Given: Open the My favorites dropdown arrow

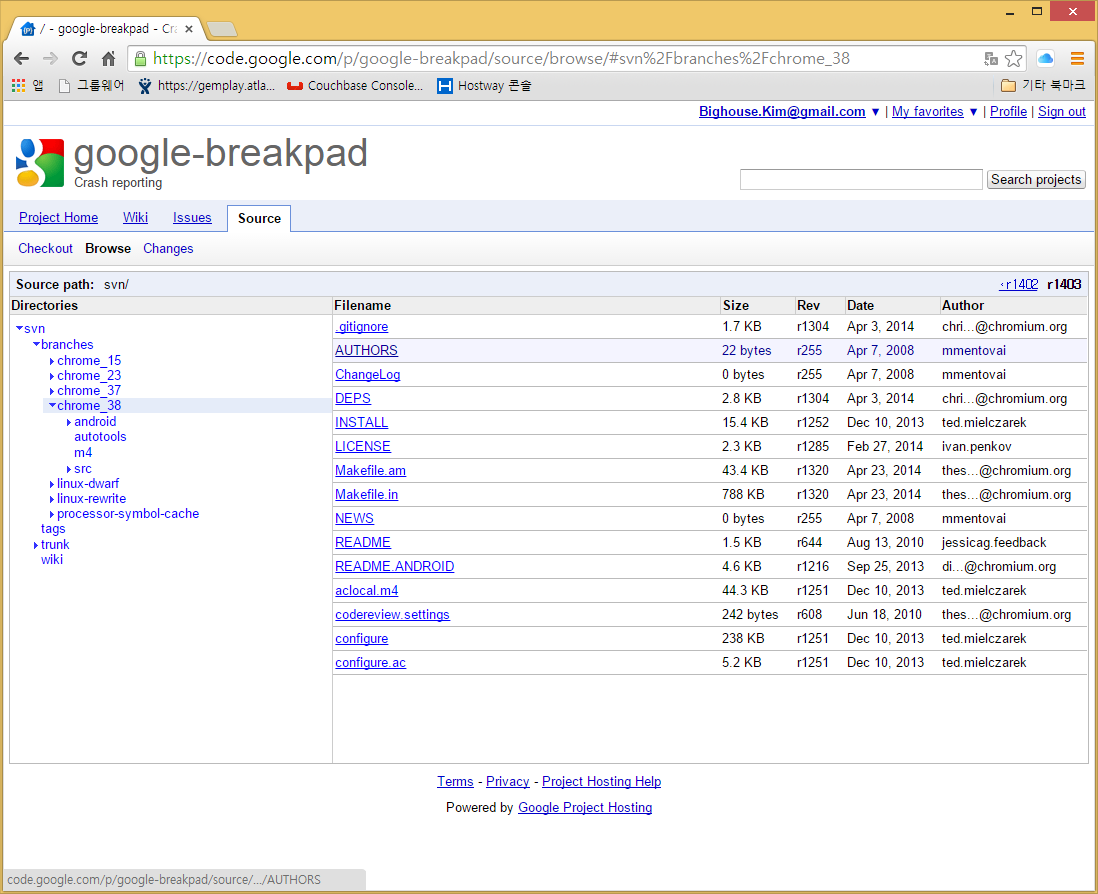Looking at the screenshot, I should 973,112.
